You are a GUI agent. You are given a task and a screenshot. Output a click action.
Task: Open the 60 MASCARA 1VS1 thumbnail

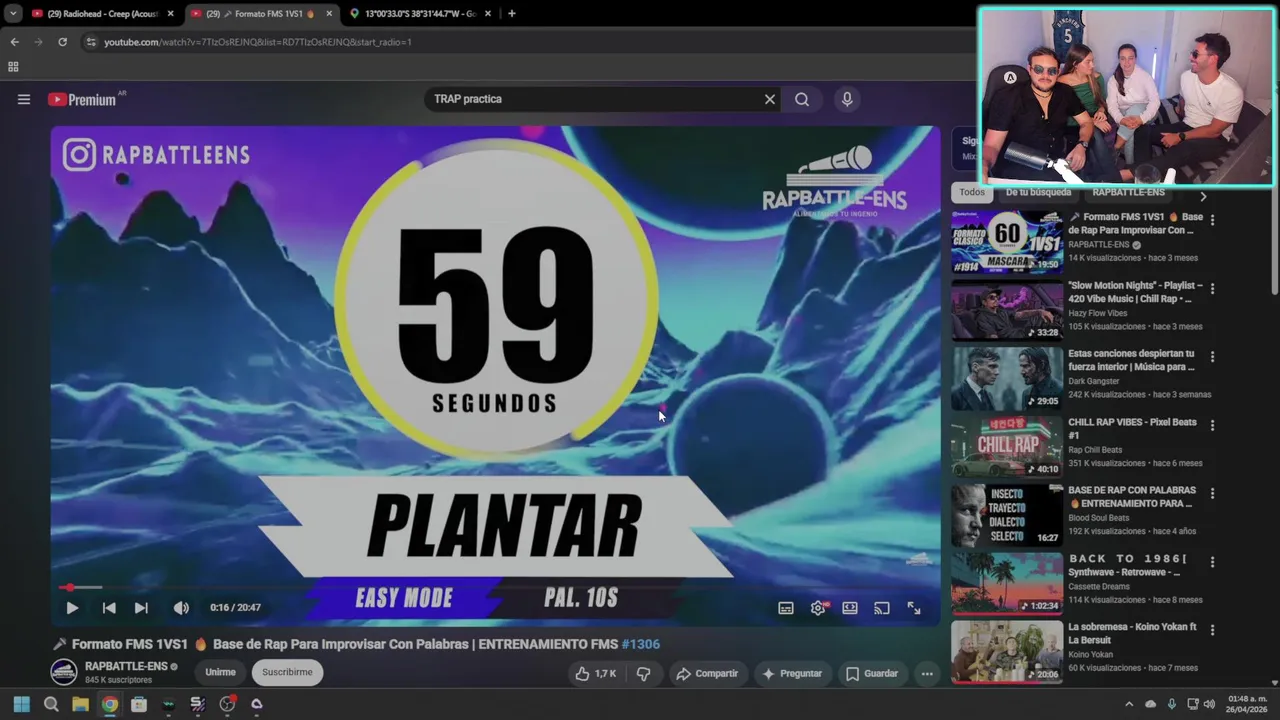(x=1006, y=242)
